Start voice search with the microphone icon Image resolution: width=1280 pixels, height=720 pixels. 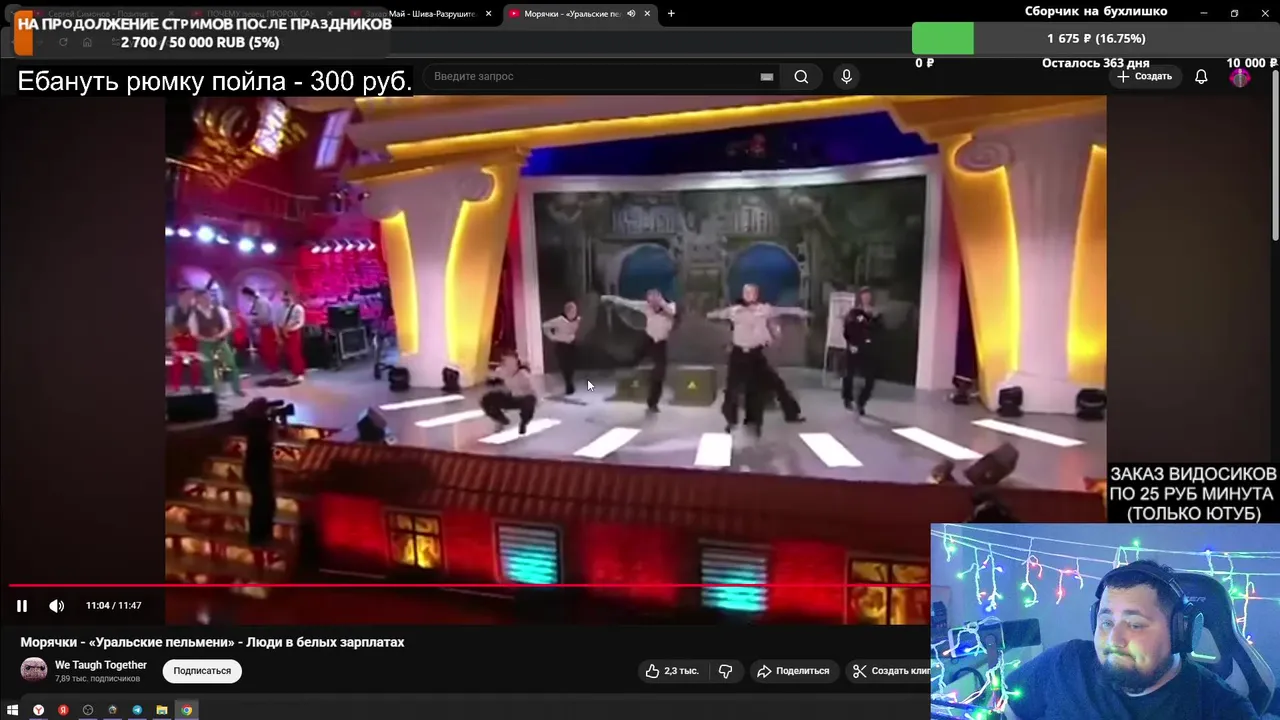[846, 76]
